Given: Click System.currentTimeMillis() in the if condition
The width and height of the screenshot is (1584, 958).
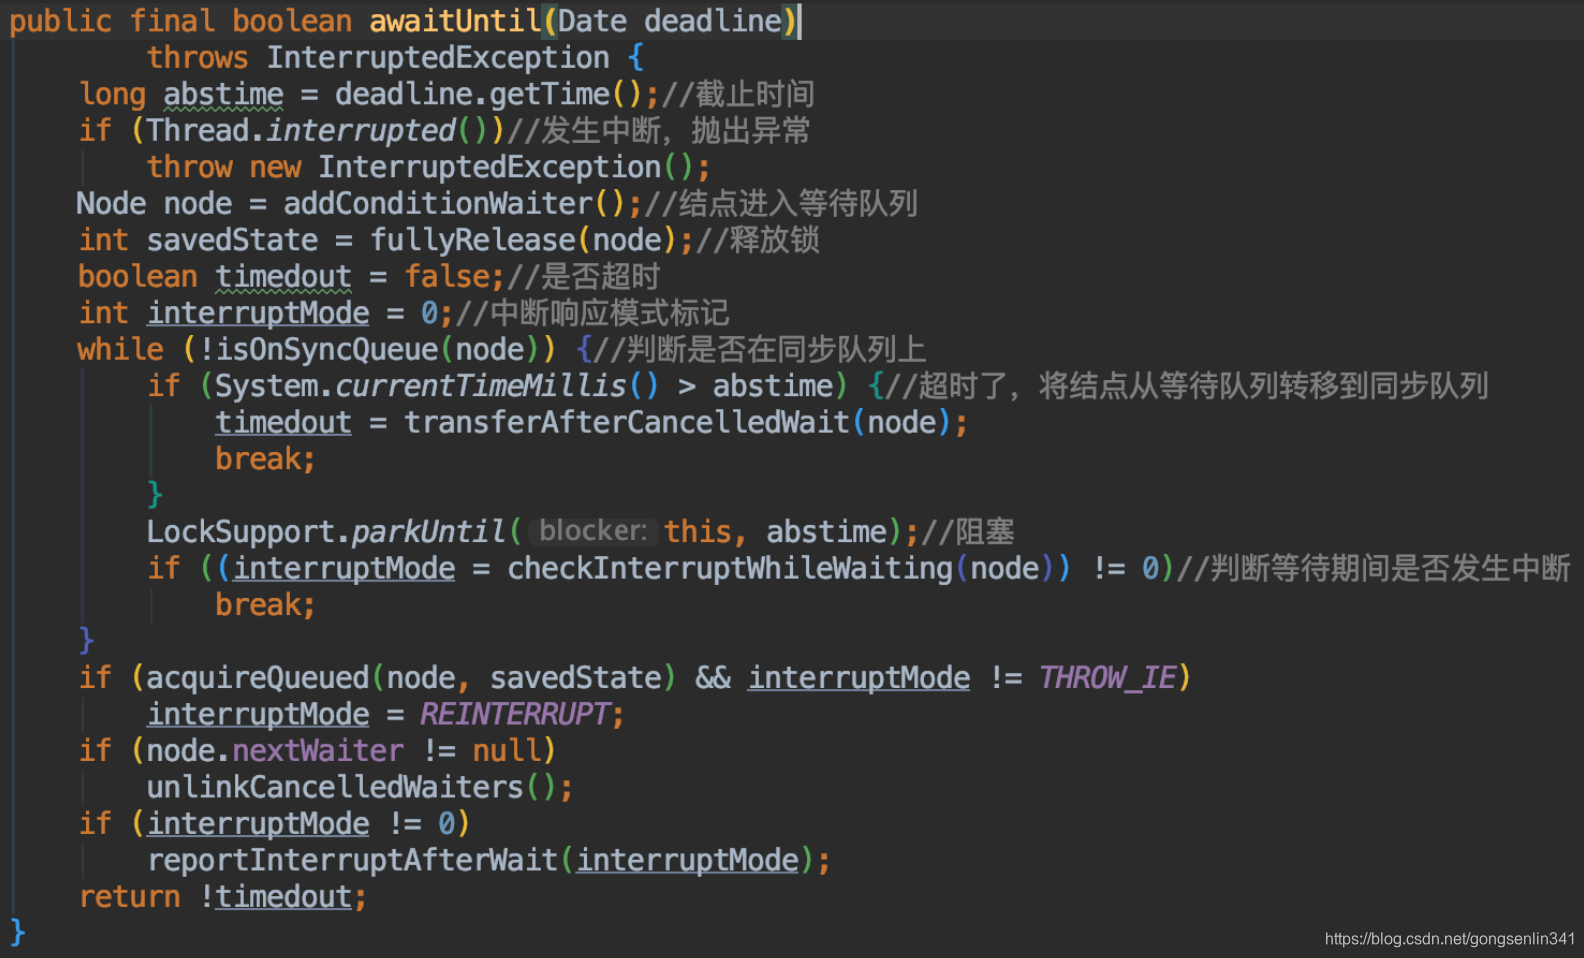Looking at the screenshot, I should 437,386.
